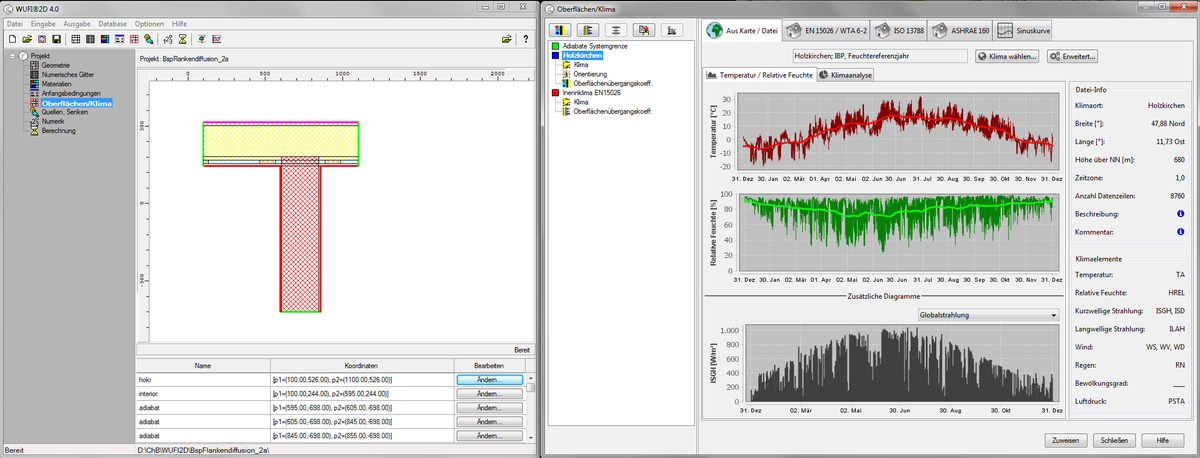Click the second yellow-bars button in Oberflächen/Klima window
The width and height of the screenshot is (1200, 458).
click(588, 30)
